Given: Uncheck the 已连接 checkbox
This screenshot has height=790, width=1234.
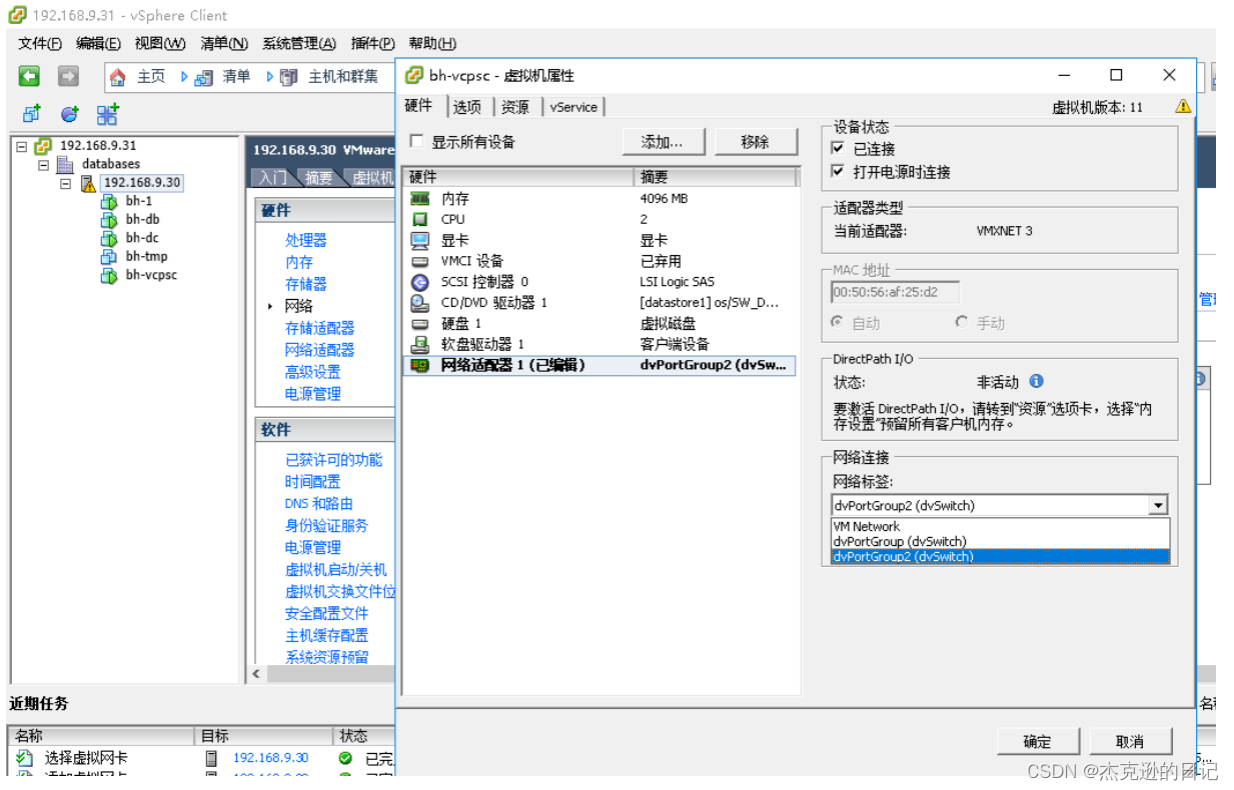Looking at the screenshot, I should [838, 148].
